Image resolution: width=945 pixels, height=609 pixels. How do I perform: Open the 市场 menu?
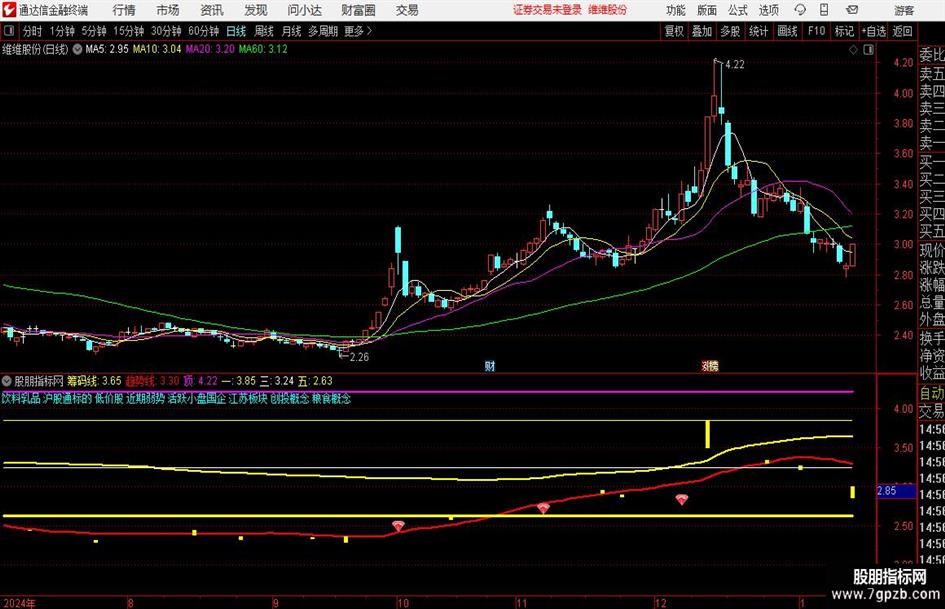pos(168,10)
